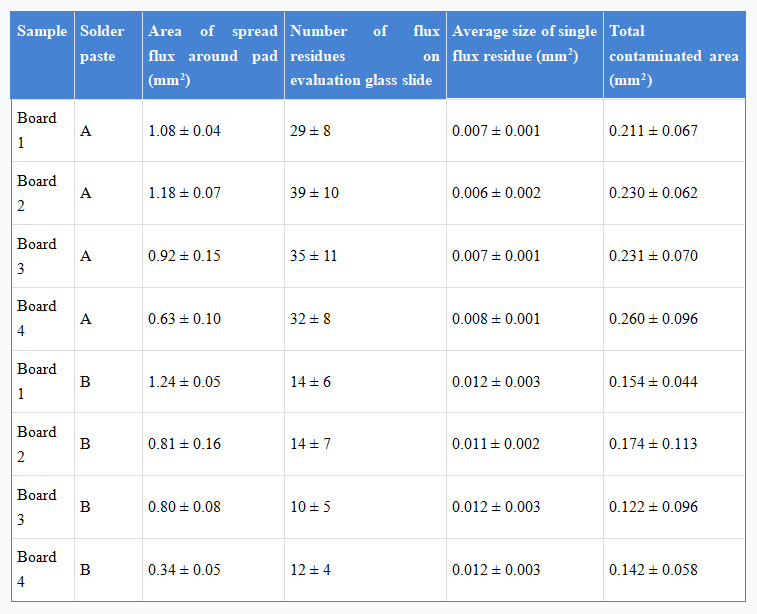Viewport: 757px width, 614px height.
Task: Select the 1.24 ± 0.05 area cell
Action: point(184,382)
